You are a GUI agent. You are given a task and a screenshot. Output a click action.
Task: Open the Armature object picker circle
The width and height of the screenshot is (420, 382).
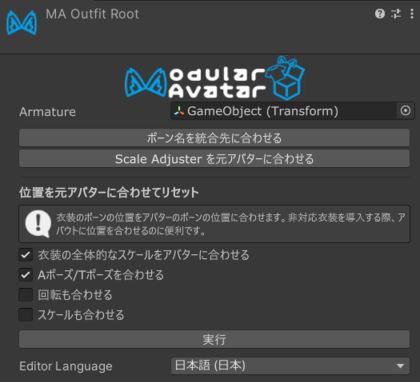tap(405, 111)
